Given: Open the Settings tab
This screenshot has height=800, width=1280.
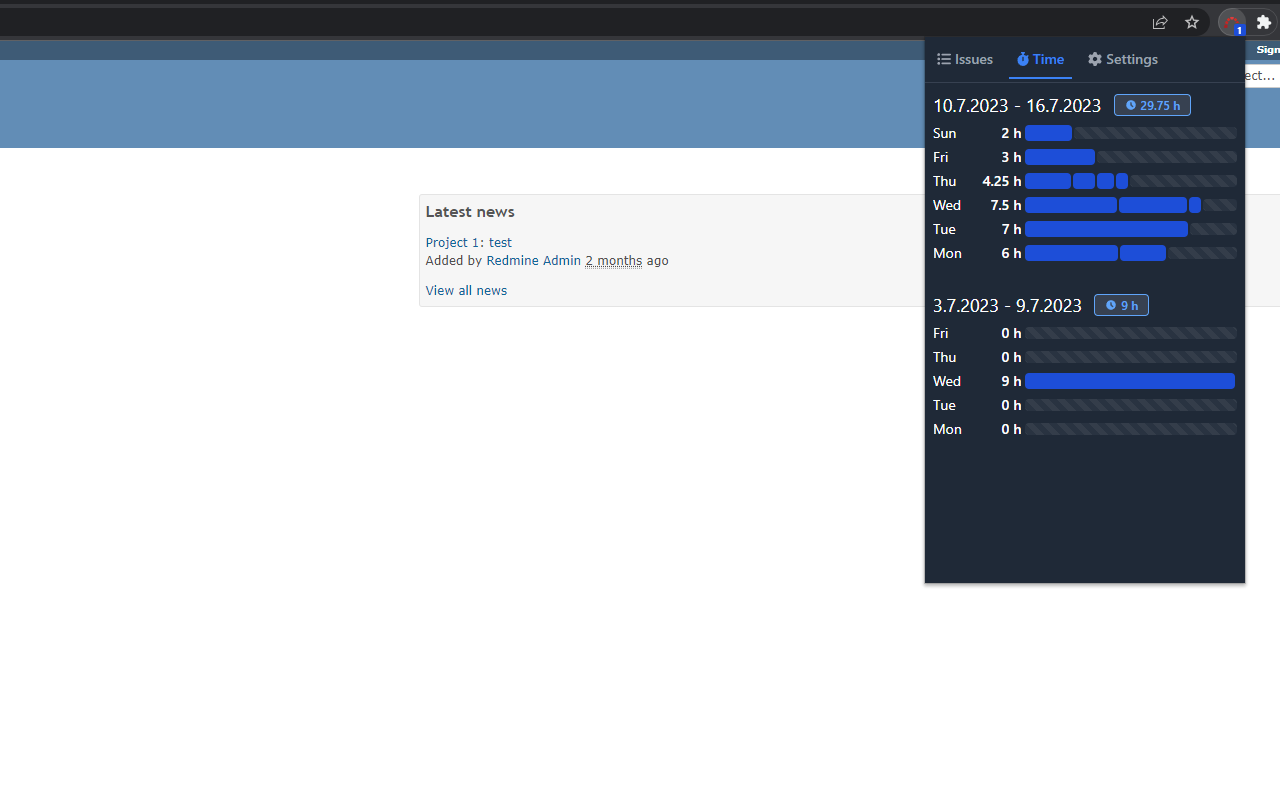Looking at the screenshot, I should click(x=1123, y=59).
